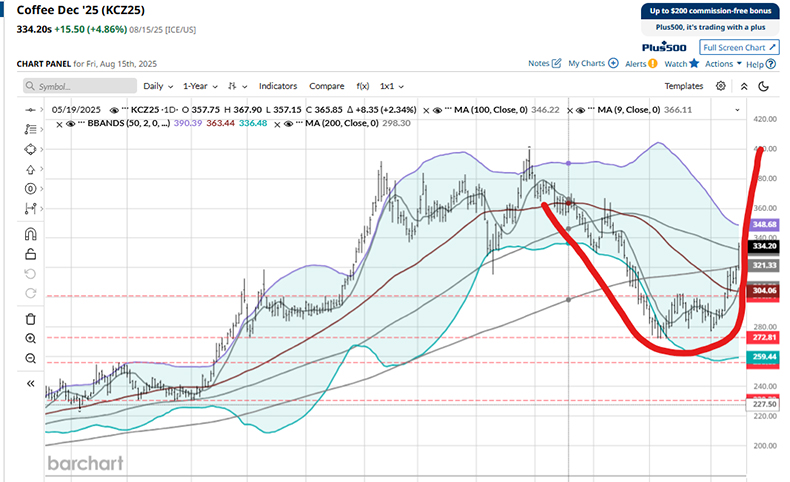The width and height of the screenshot is (790, 482).
Task: Switch to dark mode moon icon
Action: pos(763,87)
